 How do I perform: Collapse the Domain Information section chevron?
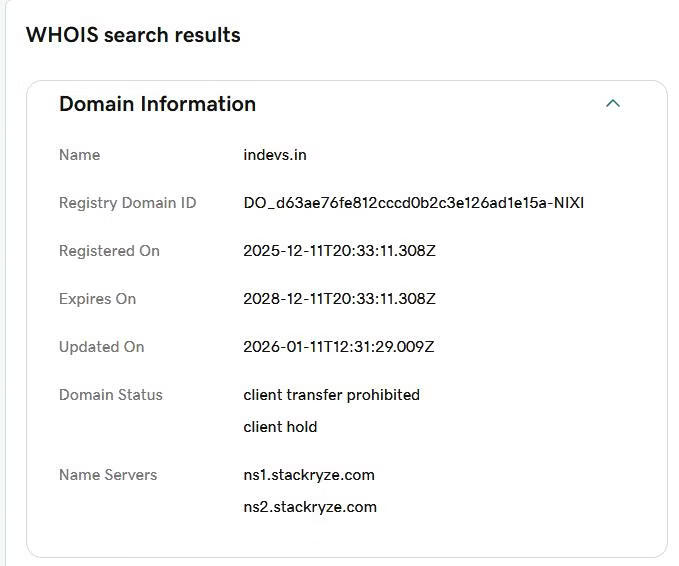(x=613, y=103)
